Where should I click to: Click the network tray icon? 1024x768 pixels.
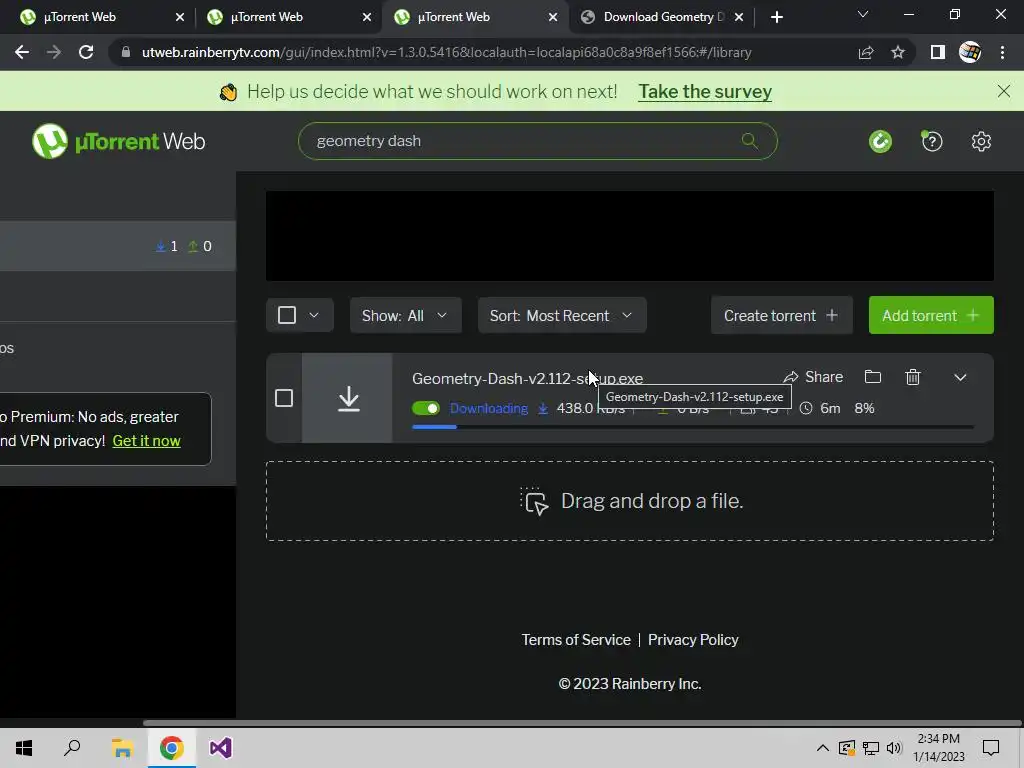click(871, 748)
